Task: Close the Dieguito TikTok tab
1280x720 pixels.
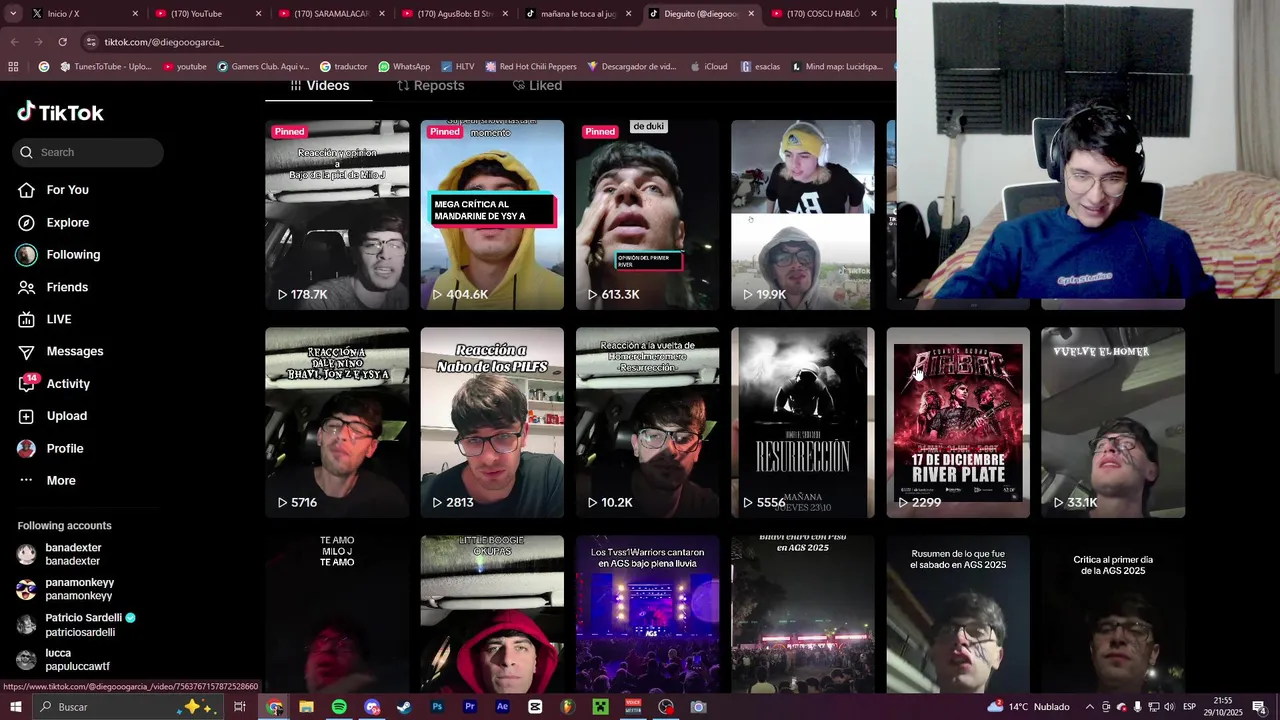Action: coord(751,14)
